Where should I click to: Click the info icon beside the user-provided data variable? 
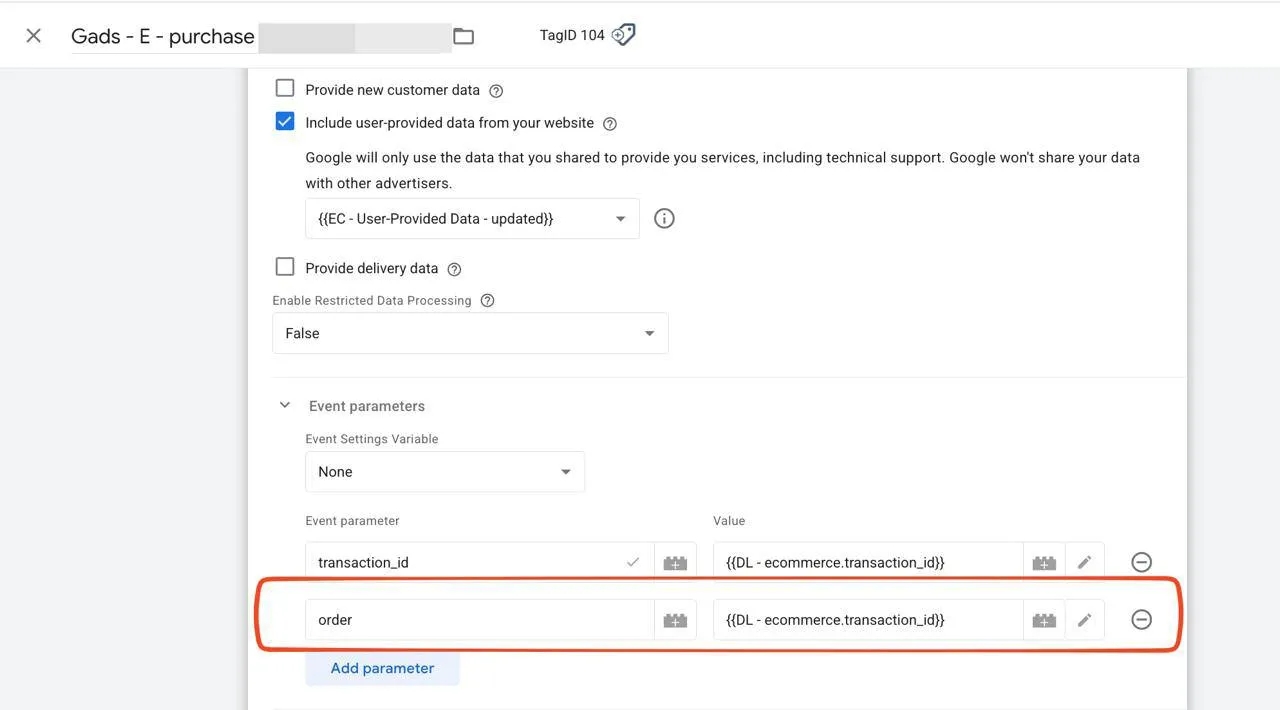click(x=664, y=218)
